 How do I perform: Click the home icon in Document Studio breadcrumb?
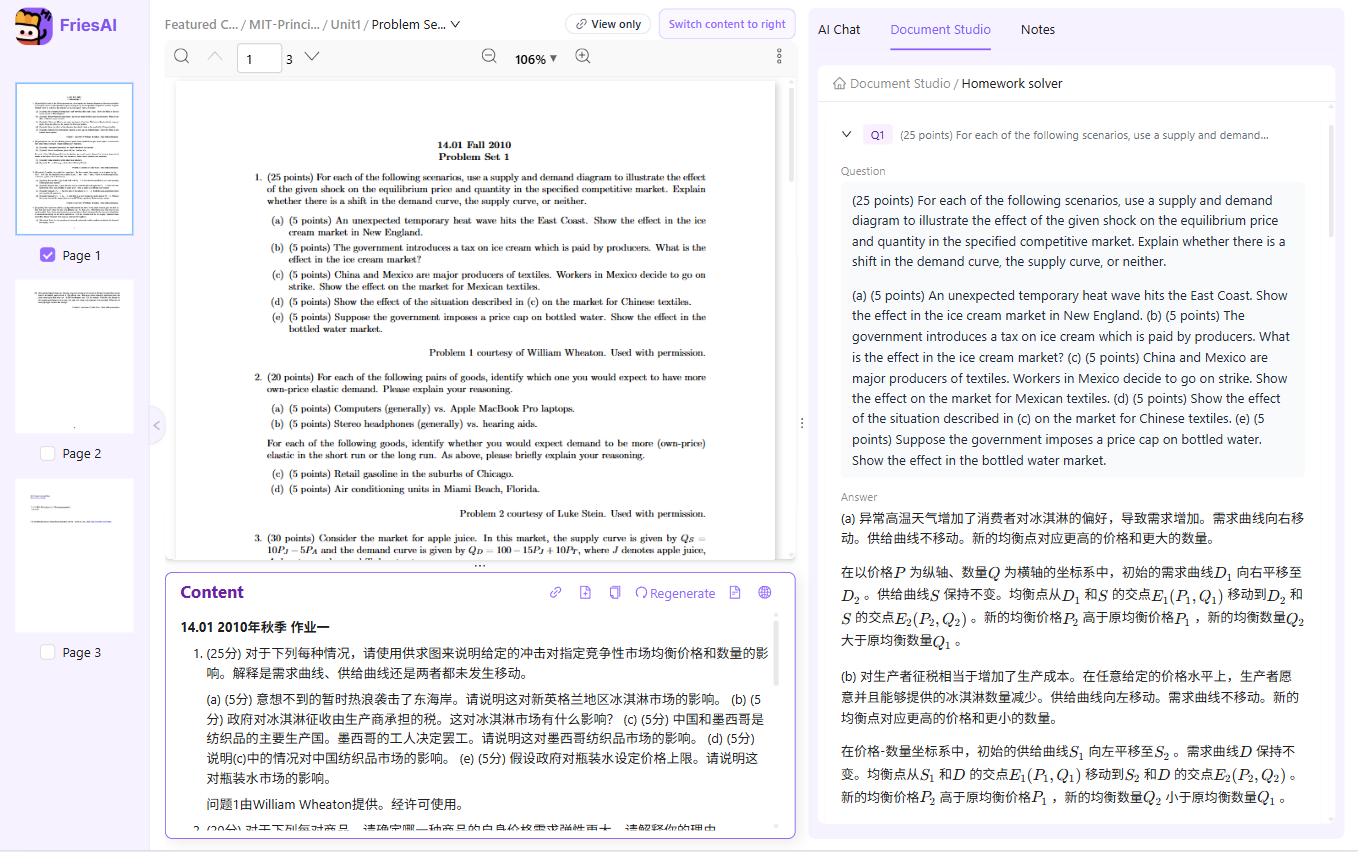click(839, 83)
